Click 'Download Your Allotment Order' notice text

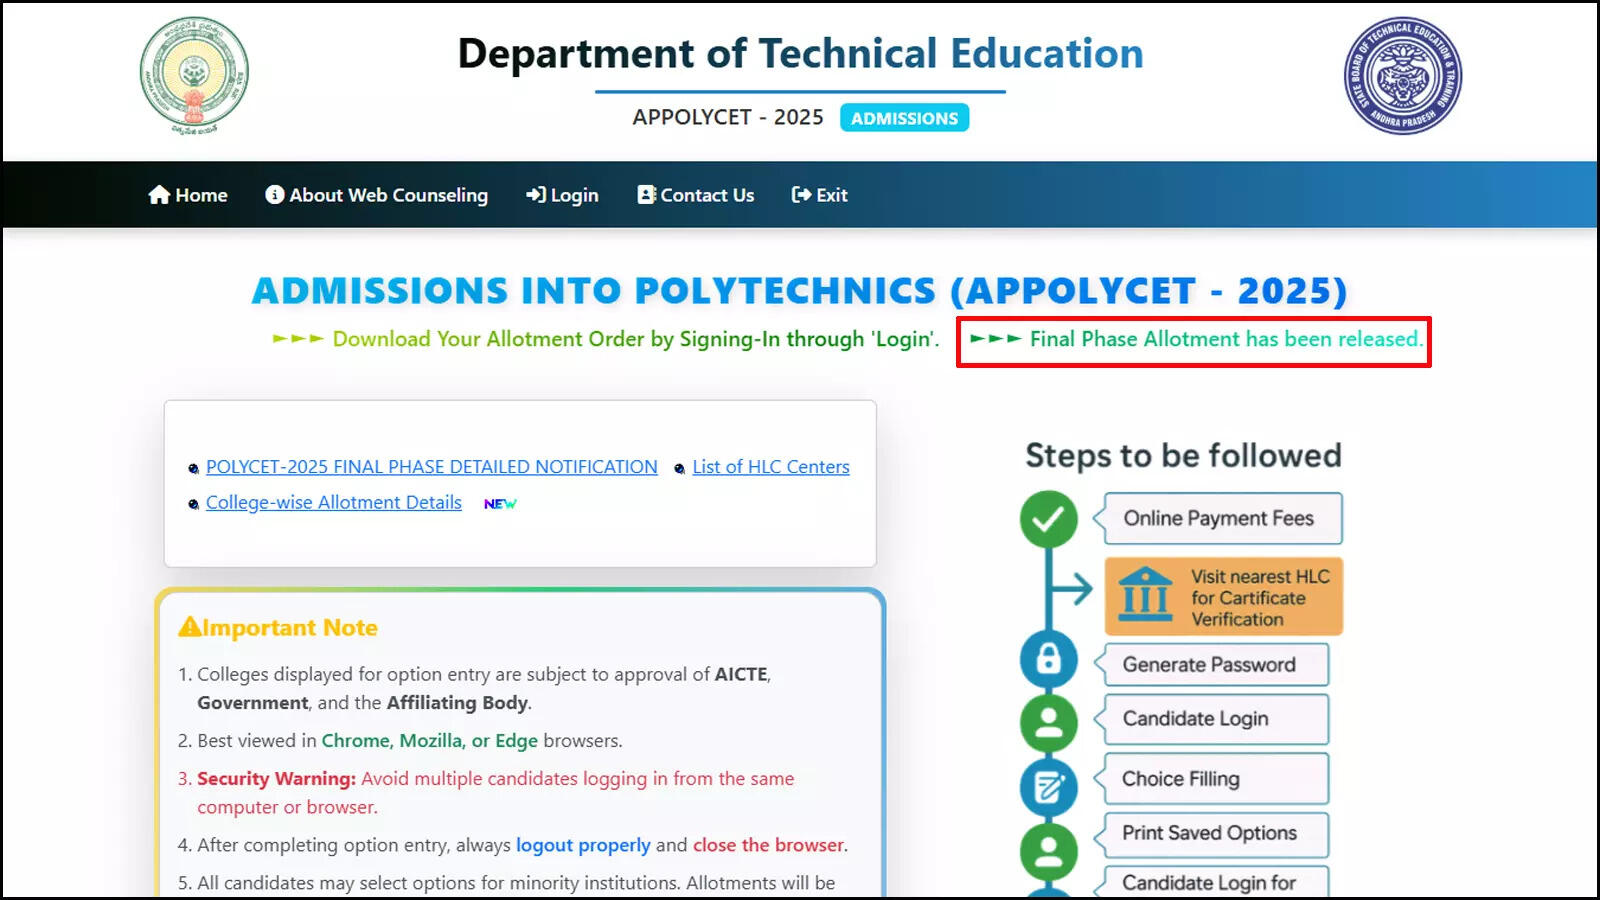coord(636,339)
